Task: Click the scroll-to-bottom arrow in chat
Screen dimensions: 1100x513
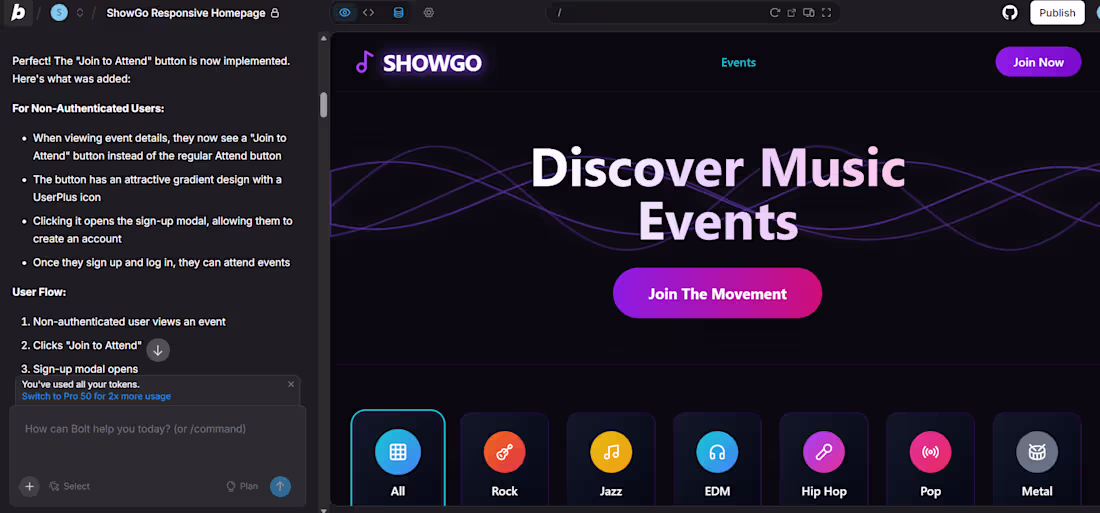Action: click(158, 350)
